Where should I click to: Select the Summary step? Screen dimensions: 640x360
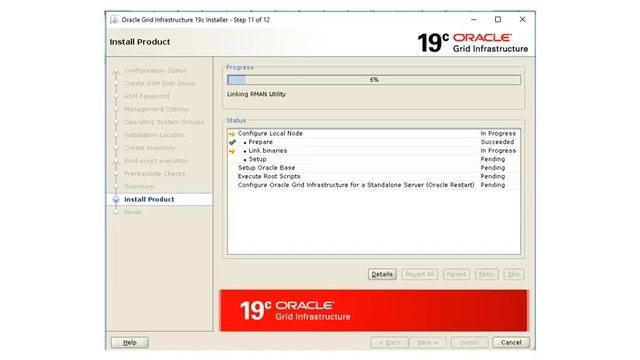(x=139, y=187)
